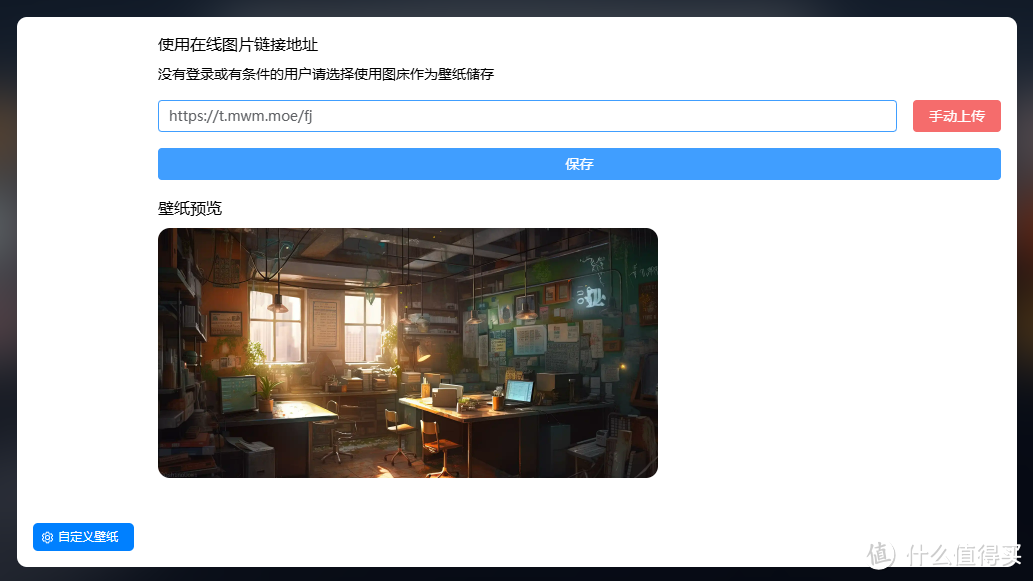This screenshot has height=581, width=1033.
Task: Save the wallpaper URL with 保存
Action: [x=579, y=163]
